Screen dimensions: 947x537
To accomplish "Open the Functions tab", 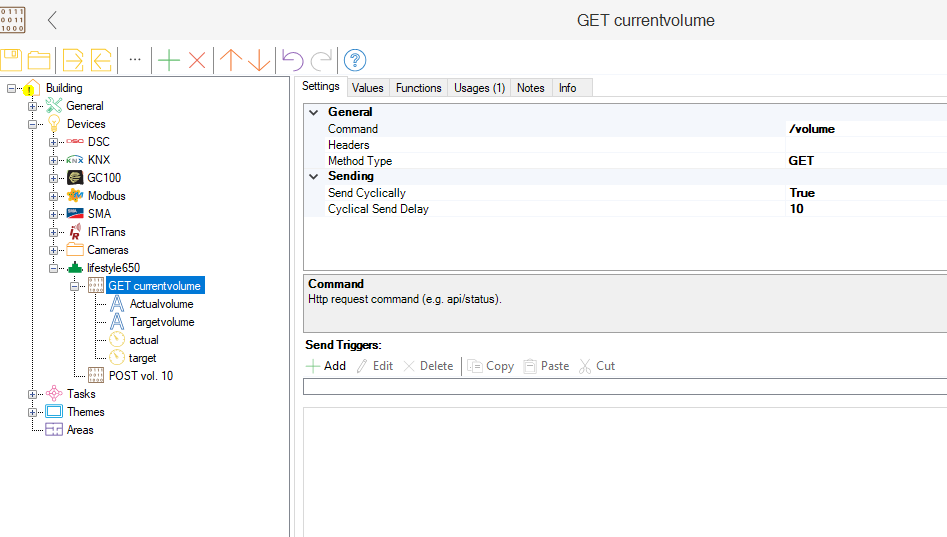I will click(418, 88).
